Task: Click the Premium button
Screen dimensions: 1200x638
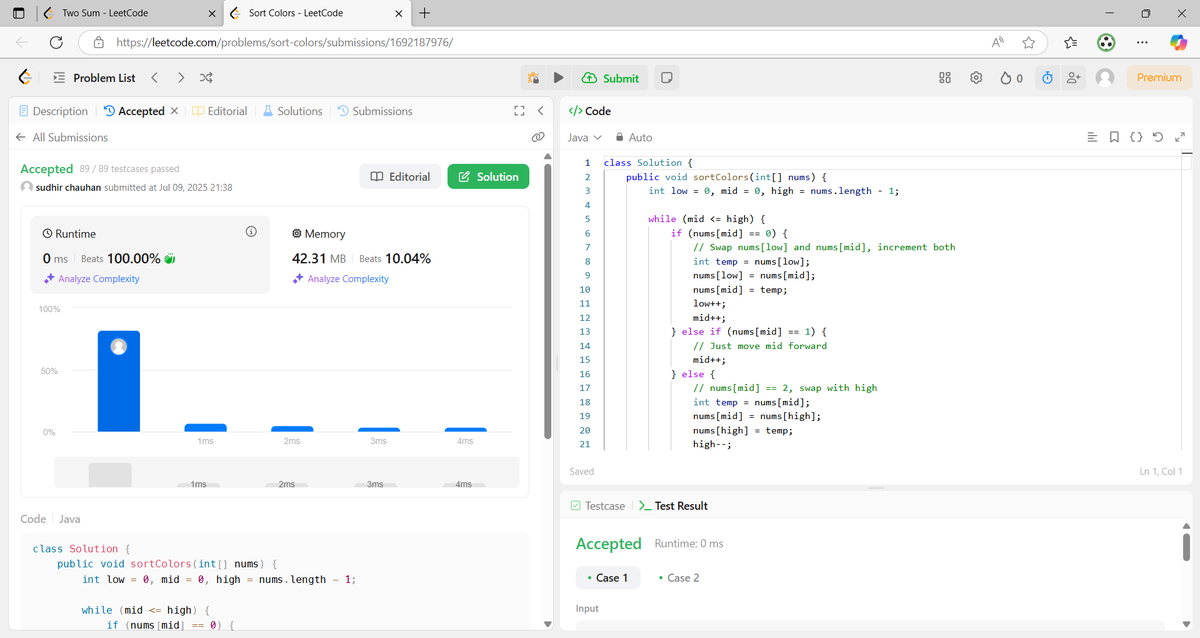Action: (x=1159, y=78)
